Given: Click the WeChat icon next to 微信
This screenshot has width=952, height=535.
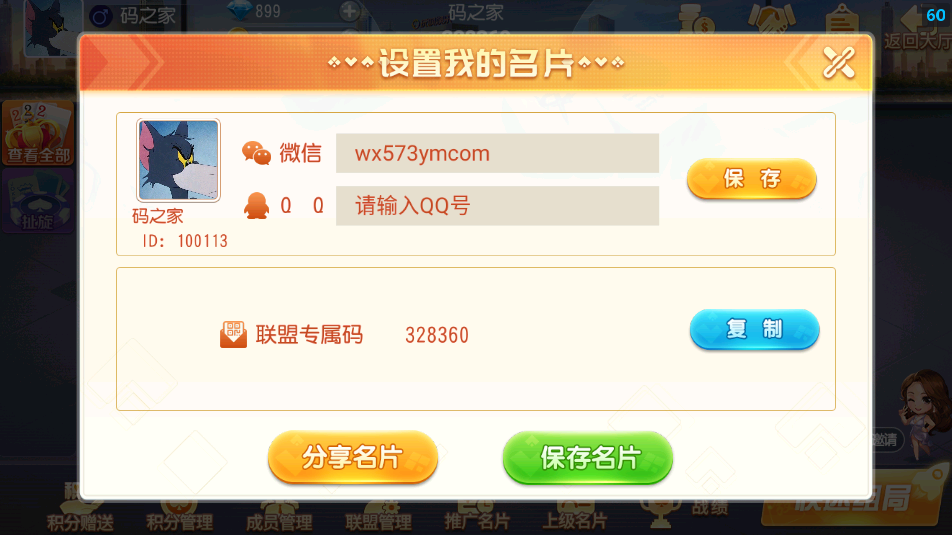Looking at the screenshot, I should (256, 153).
